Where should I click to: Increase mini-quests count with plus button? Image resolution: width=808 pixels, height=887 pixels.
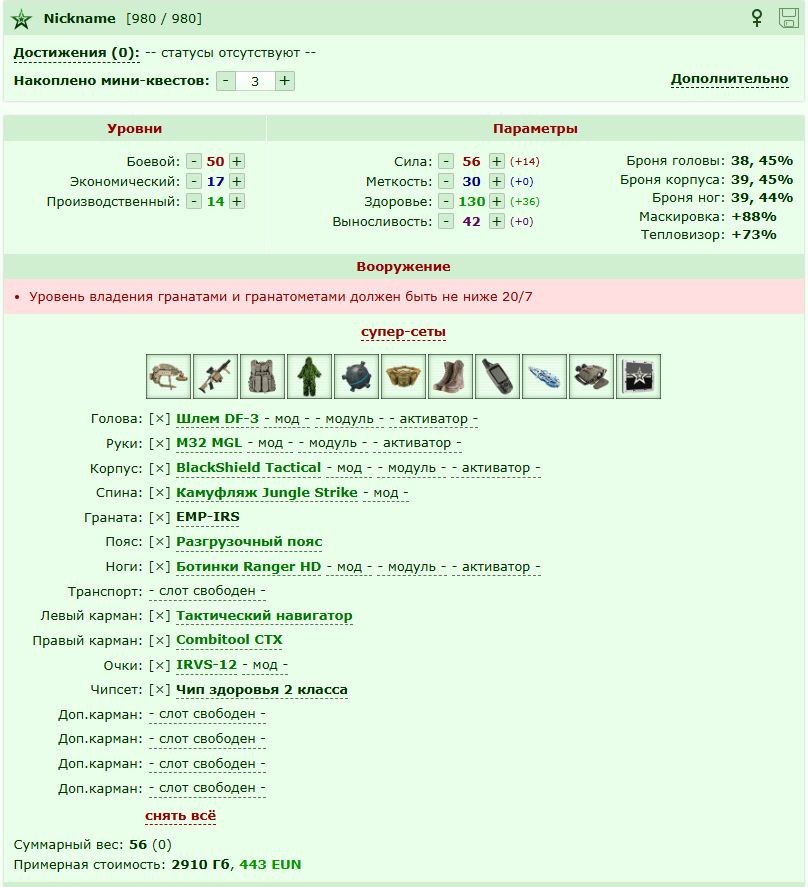tap(285, 81)
